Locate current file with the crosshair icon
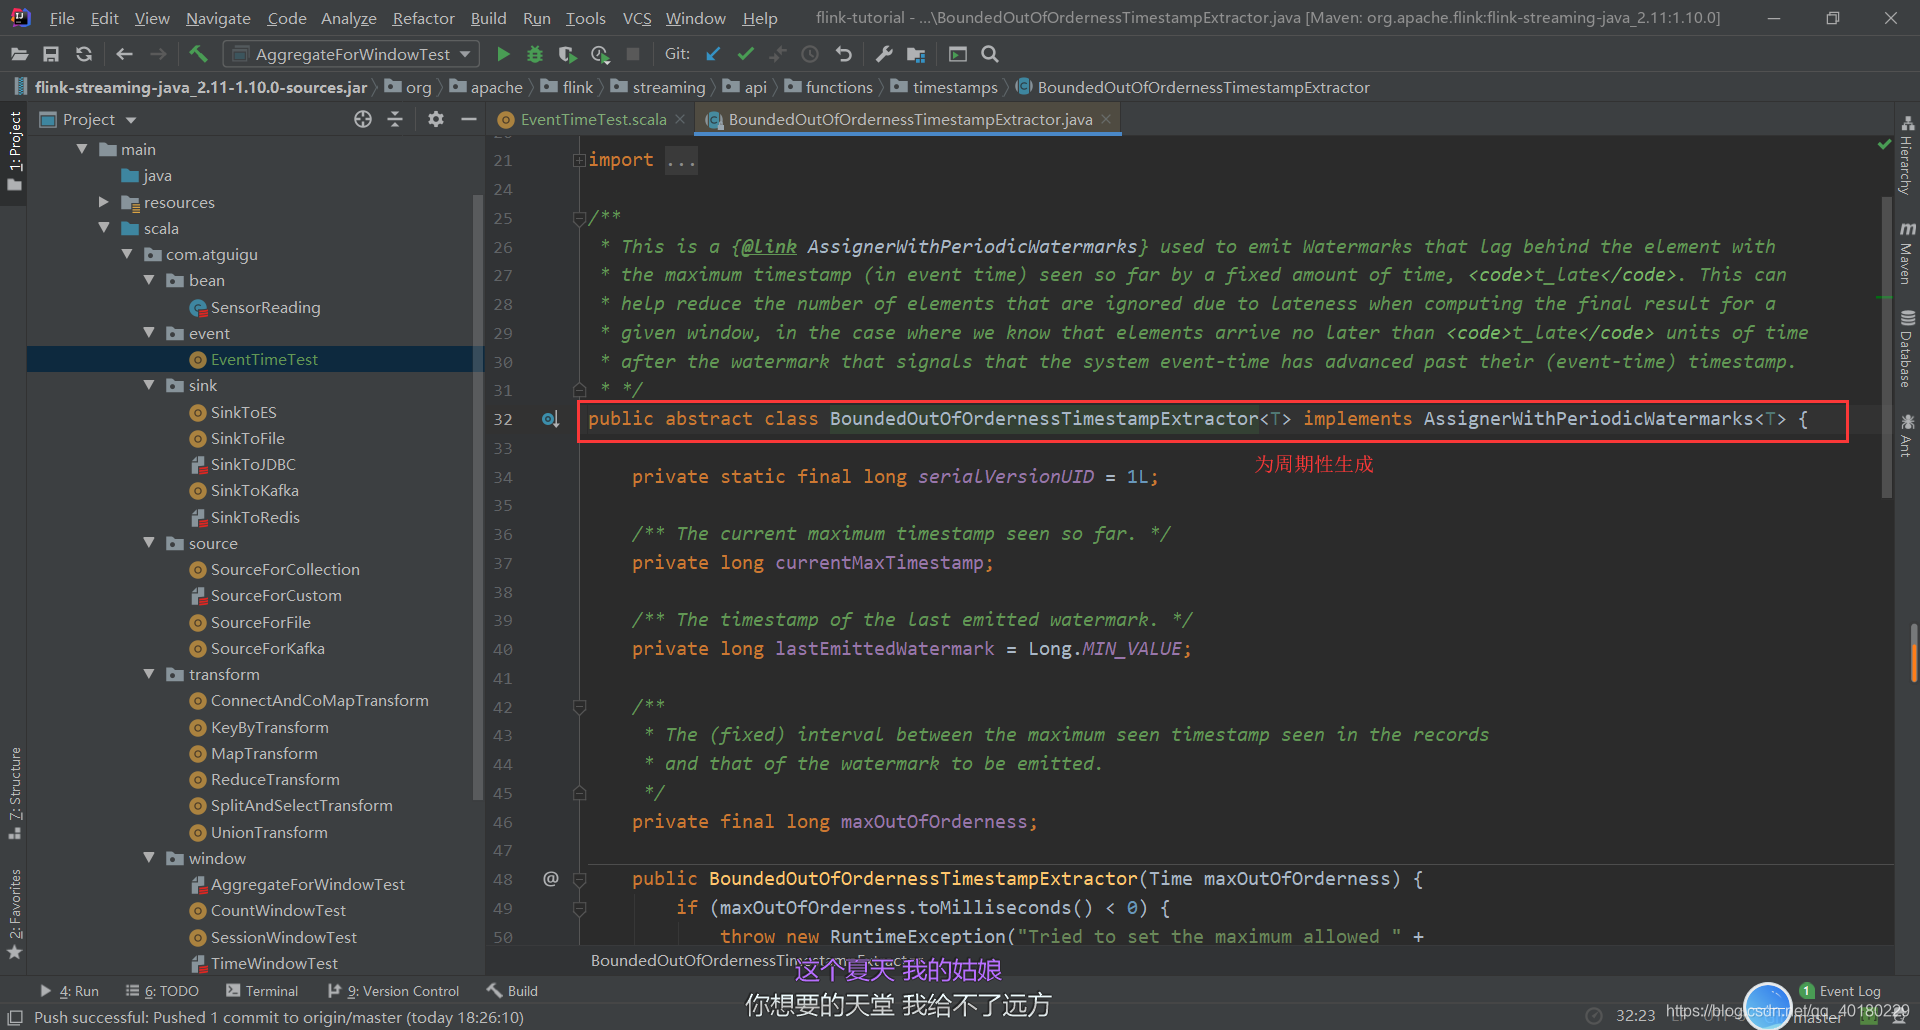 363,119
